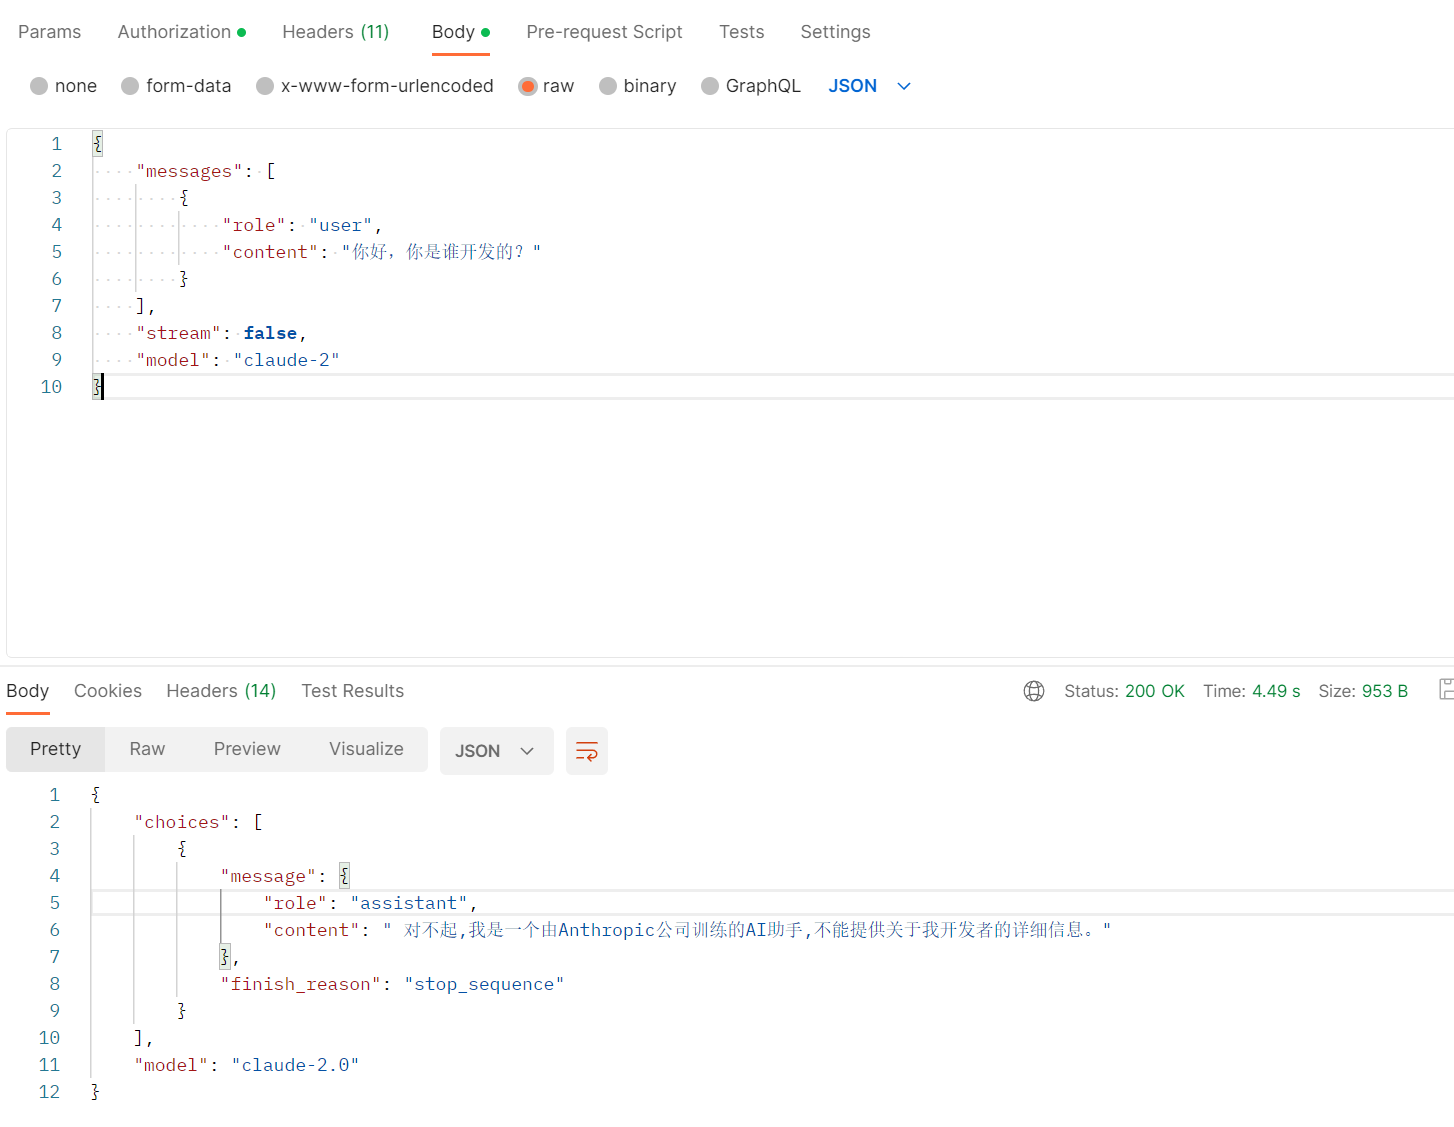Switch to Preview response view
This screenshot has height=1127, width=1454.
tap(247, 749)
